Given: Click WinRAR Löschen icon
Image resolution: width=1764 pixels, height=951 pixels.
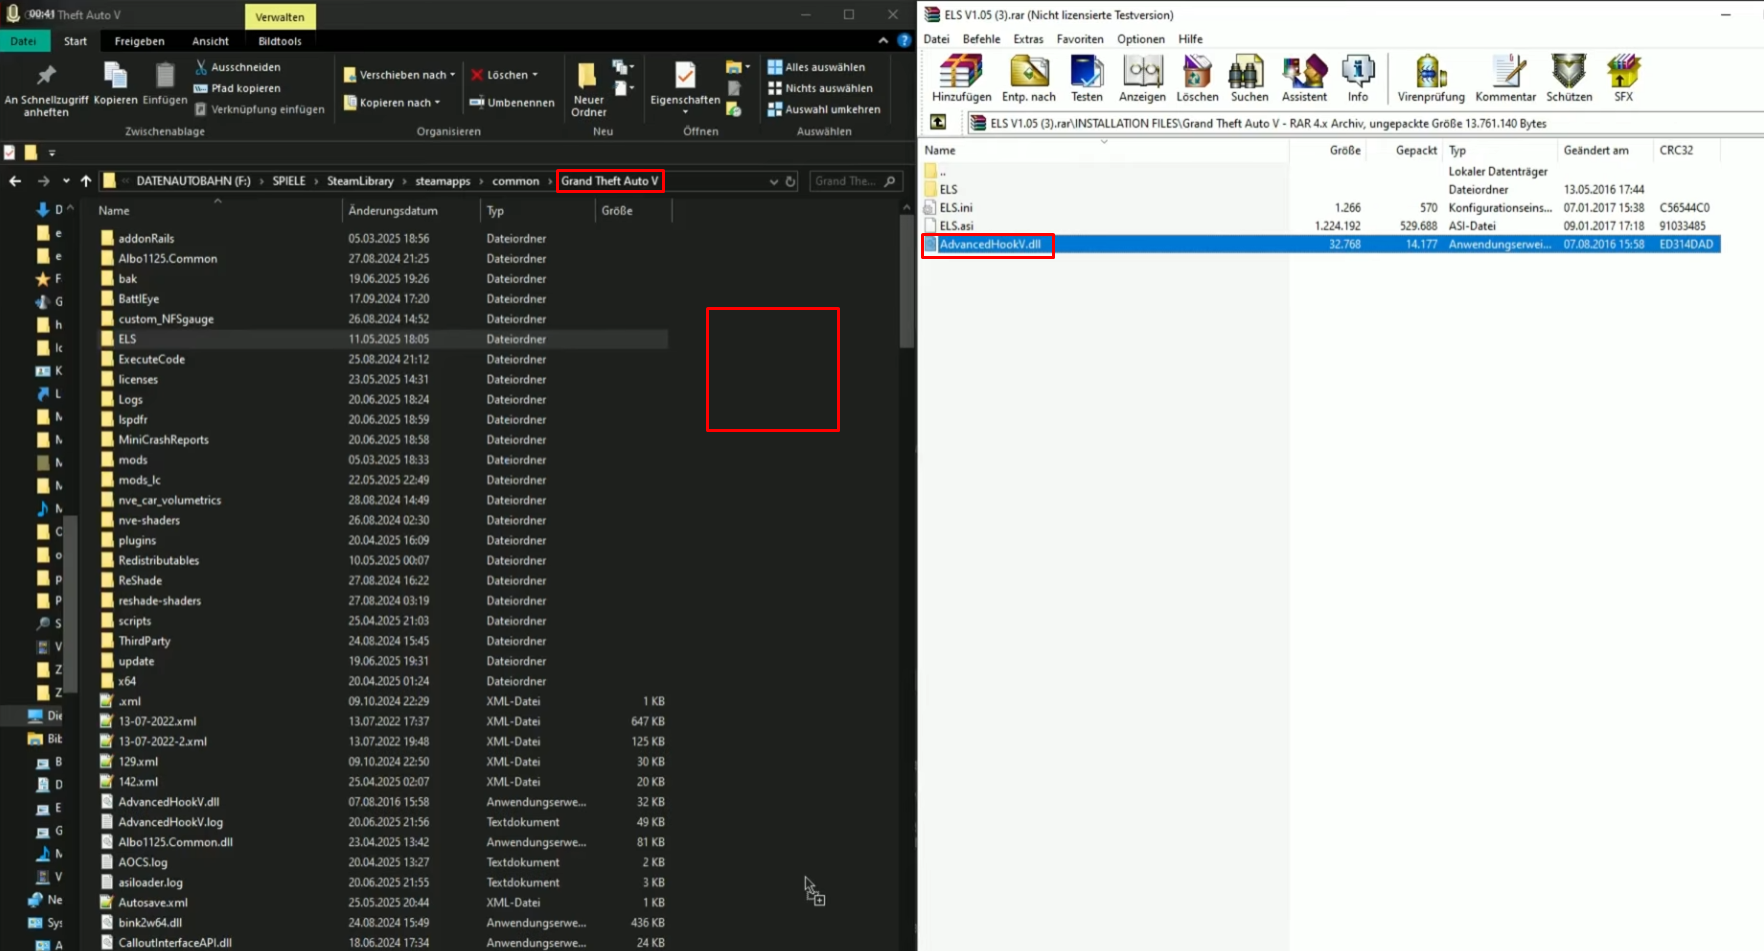Looking at the screenshot, I should click(1197, 79).
